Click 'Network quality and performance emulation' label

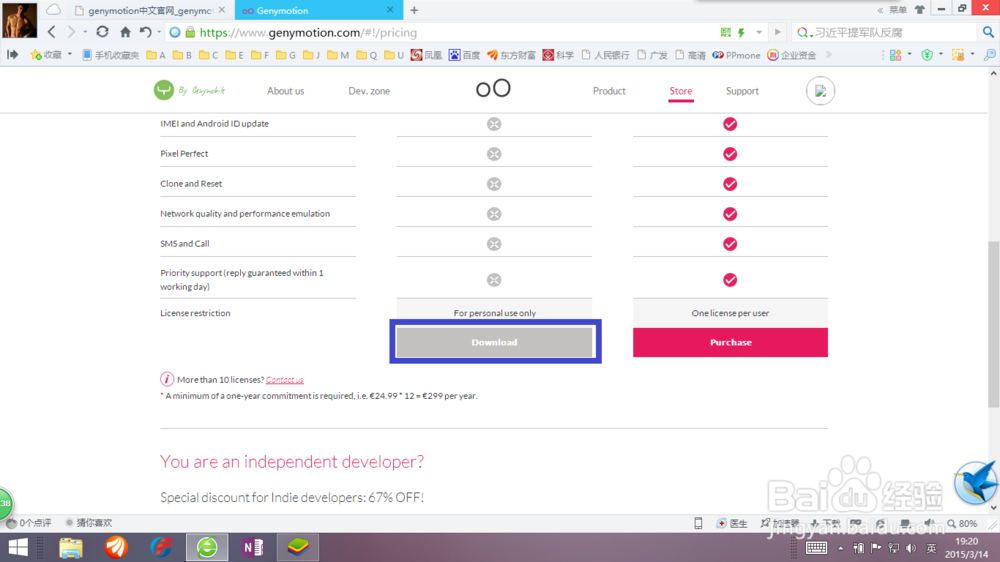point(245,214)
